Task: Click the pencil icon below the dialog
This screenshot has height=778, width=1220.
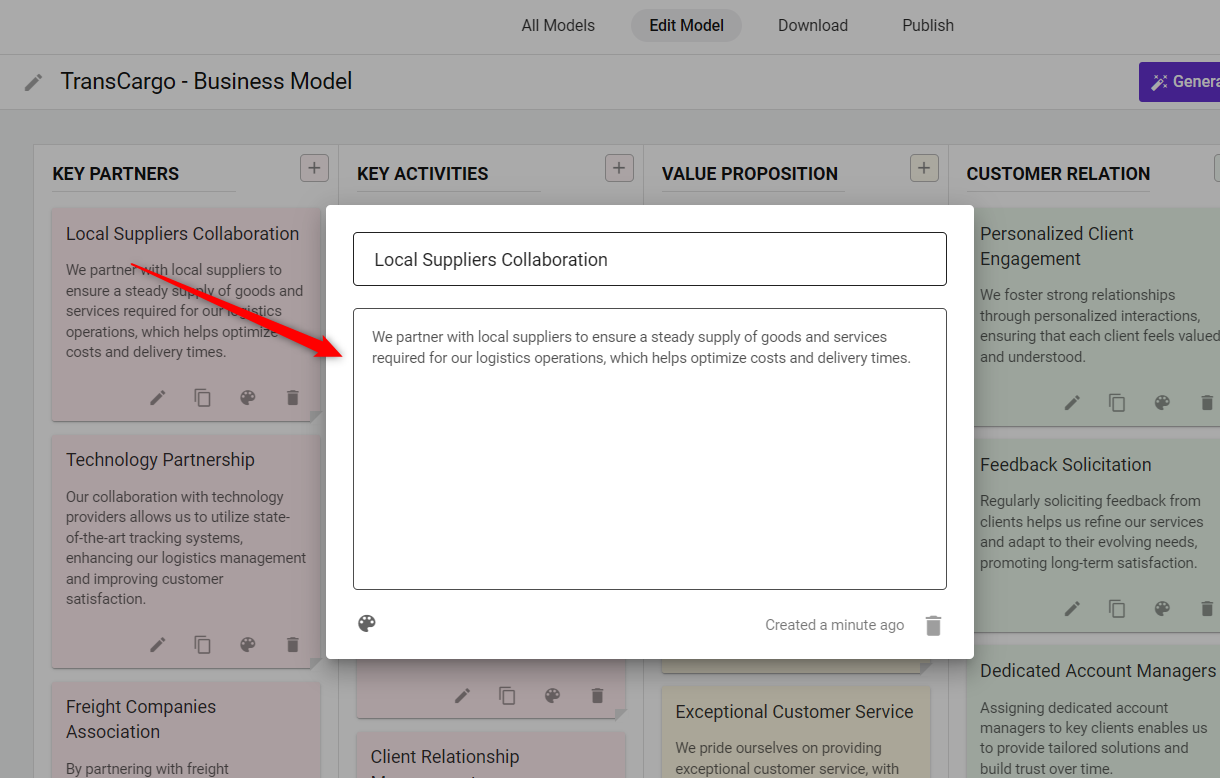Action: (x=462, y=696)
